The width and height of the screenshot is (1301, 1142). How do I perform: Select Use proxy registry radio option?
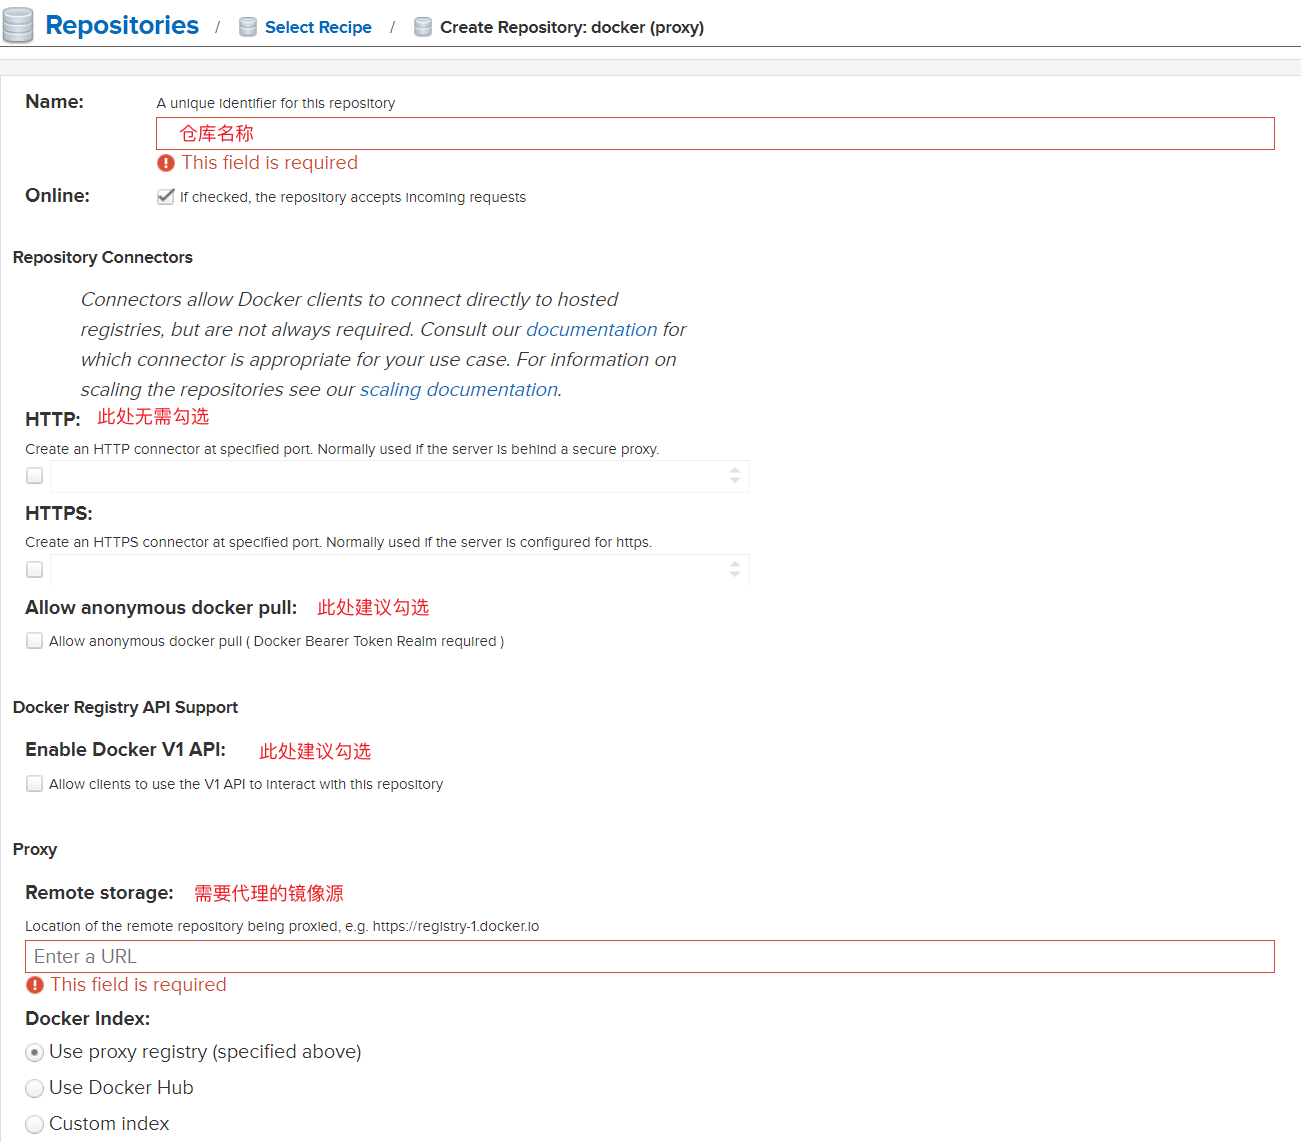click(x=35, y=1052)
